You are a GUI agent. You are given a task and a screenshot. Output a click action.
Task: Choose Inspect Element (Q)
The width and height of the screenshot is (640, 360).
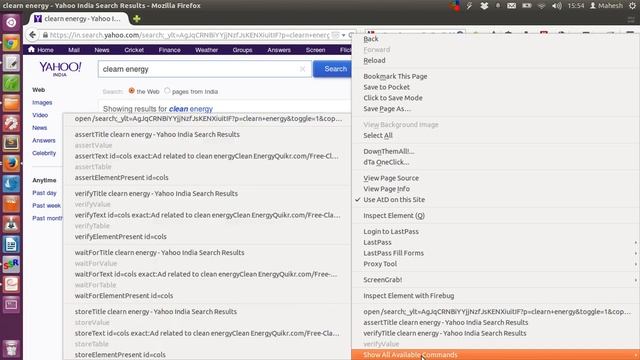tap(496, 216)
